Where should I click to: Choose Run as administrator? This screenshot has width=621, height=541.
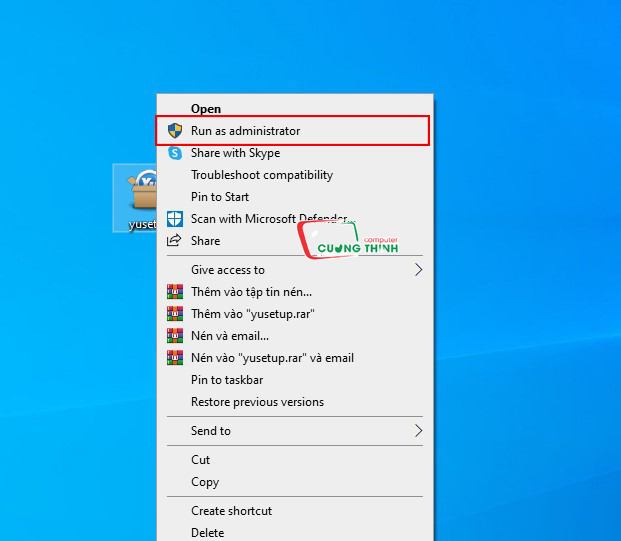[x=295, y=131]
